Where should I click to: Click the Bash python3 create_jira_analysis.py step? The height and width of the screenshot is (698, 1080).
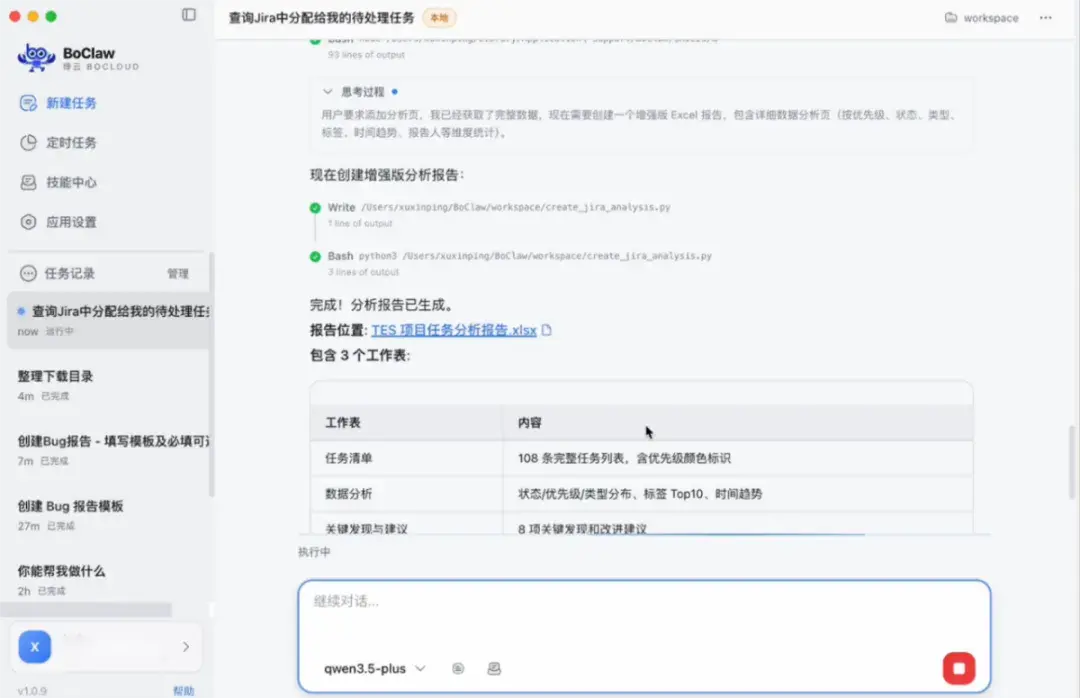[519, 256]
